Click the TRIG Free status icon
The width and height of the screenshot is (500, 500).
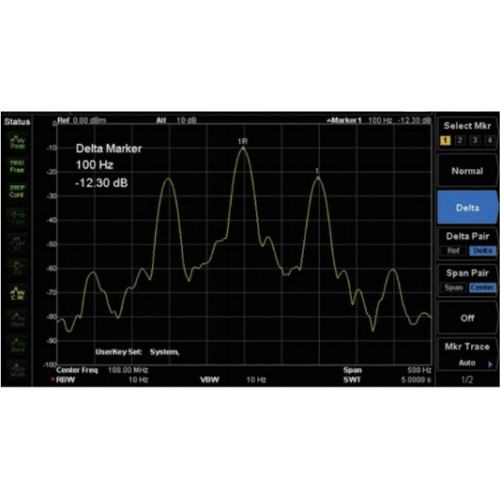17,166
